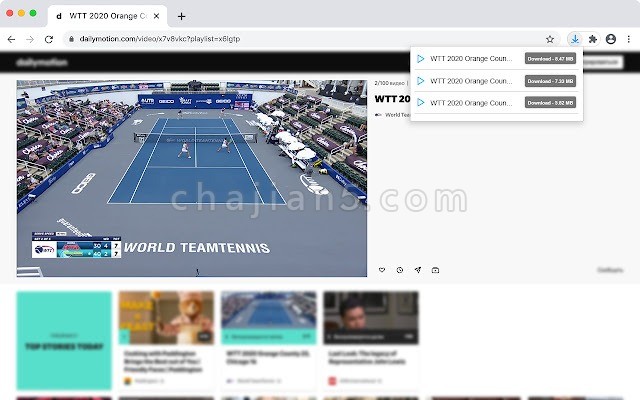The width and height of the screenshot is (640, 400).
Task: Open the Extensions puzzle menu
Action: point(593,39)
